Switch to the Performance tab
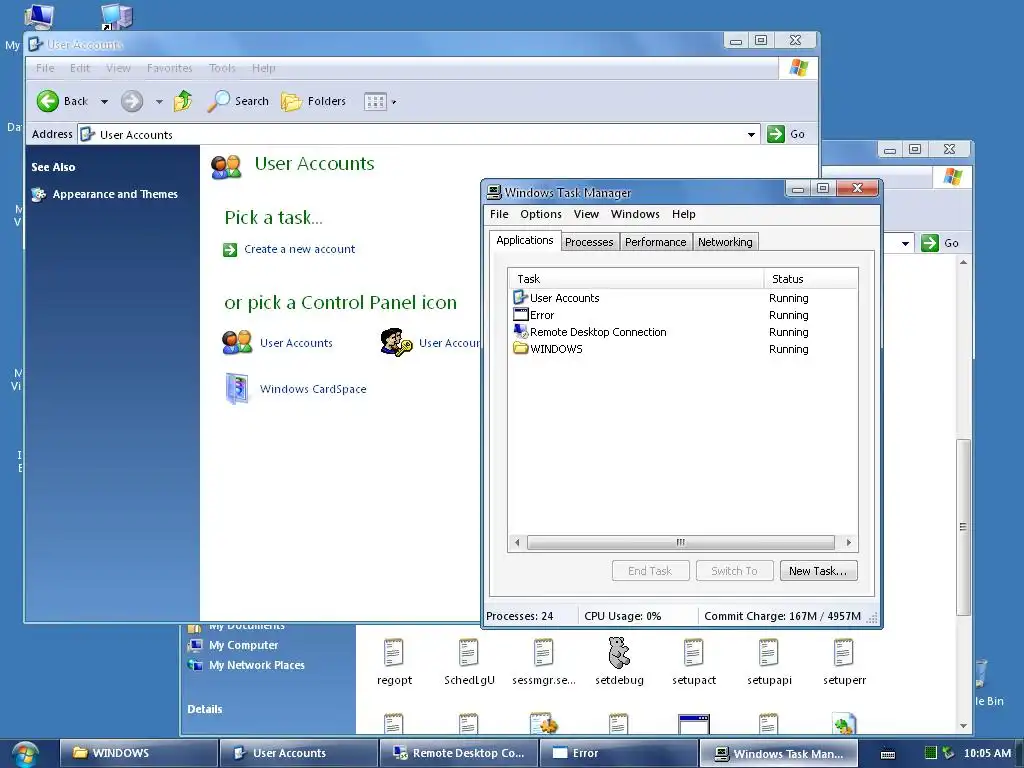1024x768 pixels. point(656,242)
